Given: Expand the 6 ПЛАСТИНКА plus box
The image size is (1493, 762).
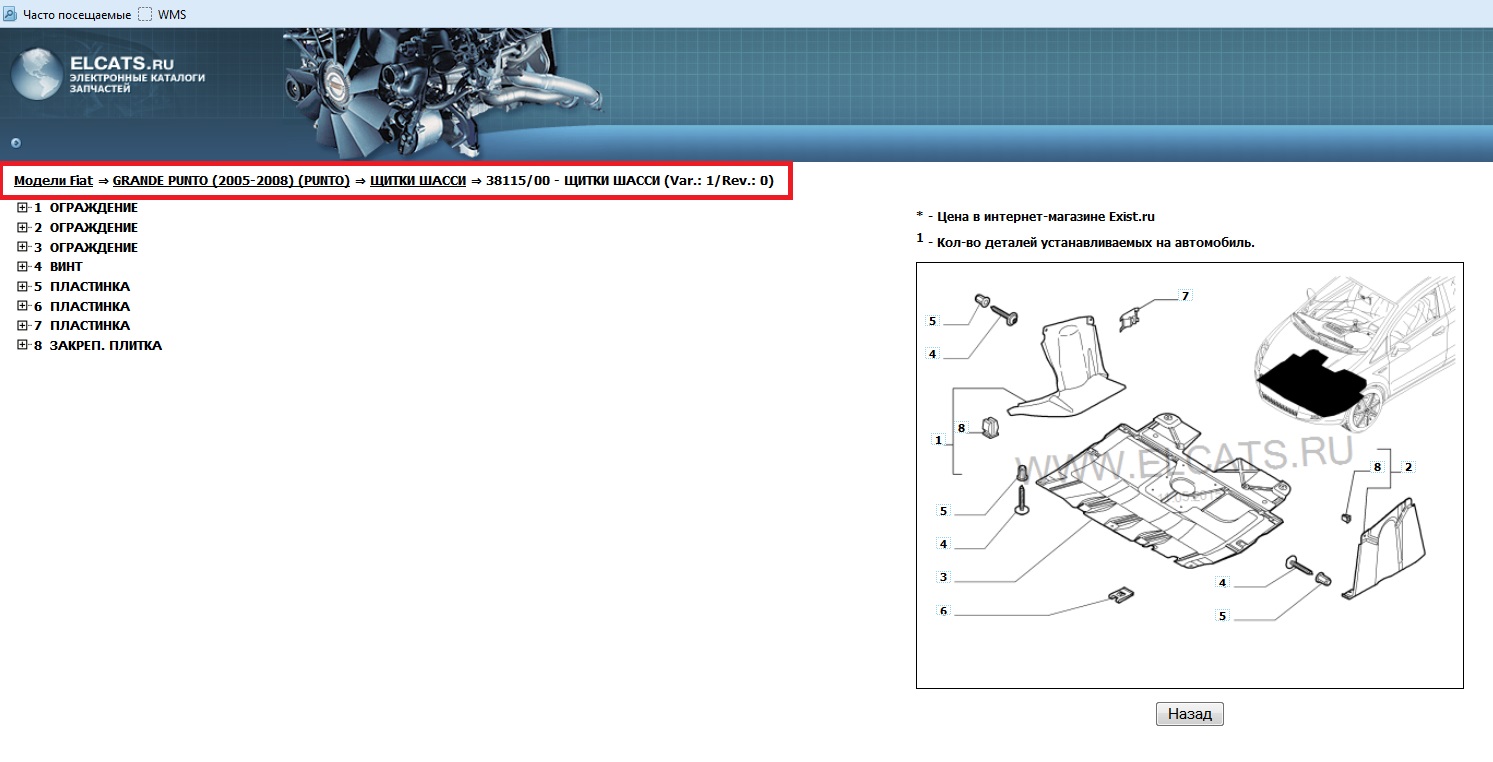Looking at the screenshot, I should 22,306.
